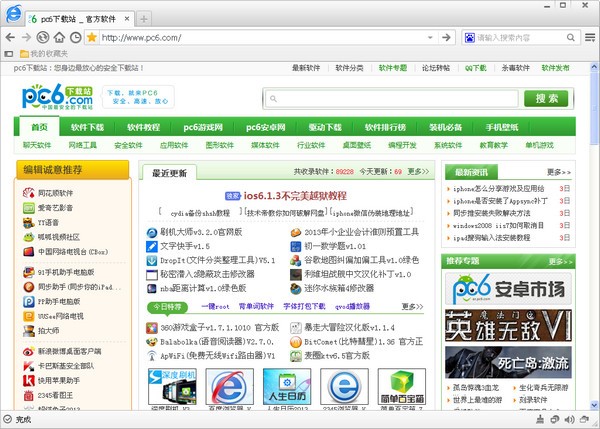
Task: Open news item iphone怎么分享游戏及应用给
Action: point(499,189)
